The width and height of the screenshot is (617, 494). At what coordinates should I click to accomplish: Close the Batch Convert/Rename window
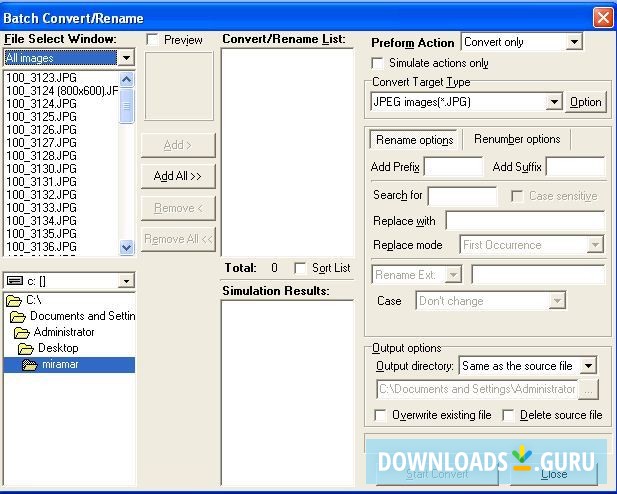click(603, 18)
